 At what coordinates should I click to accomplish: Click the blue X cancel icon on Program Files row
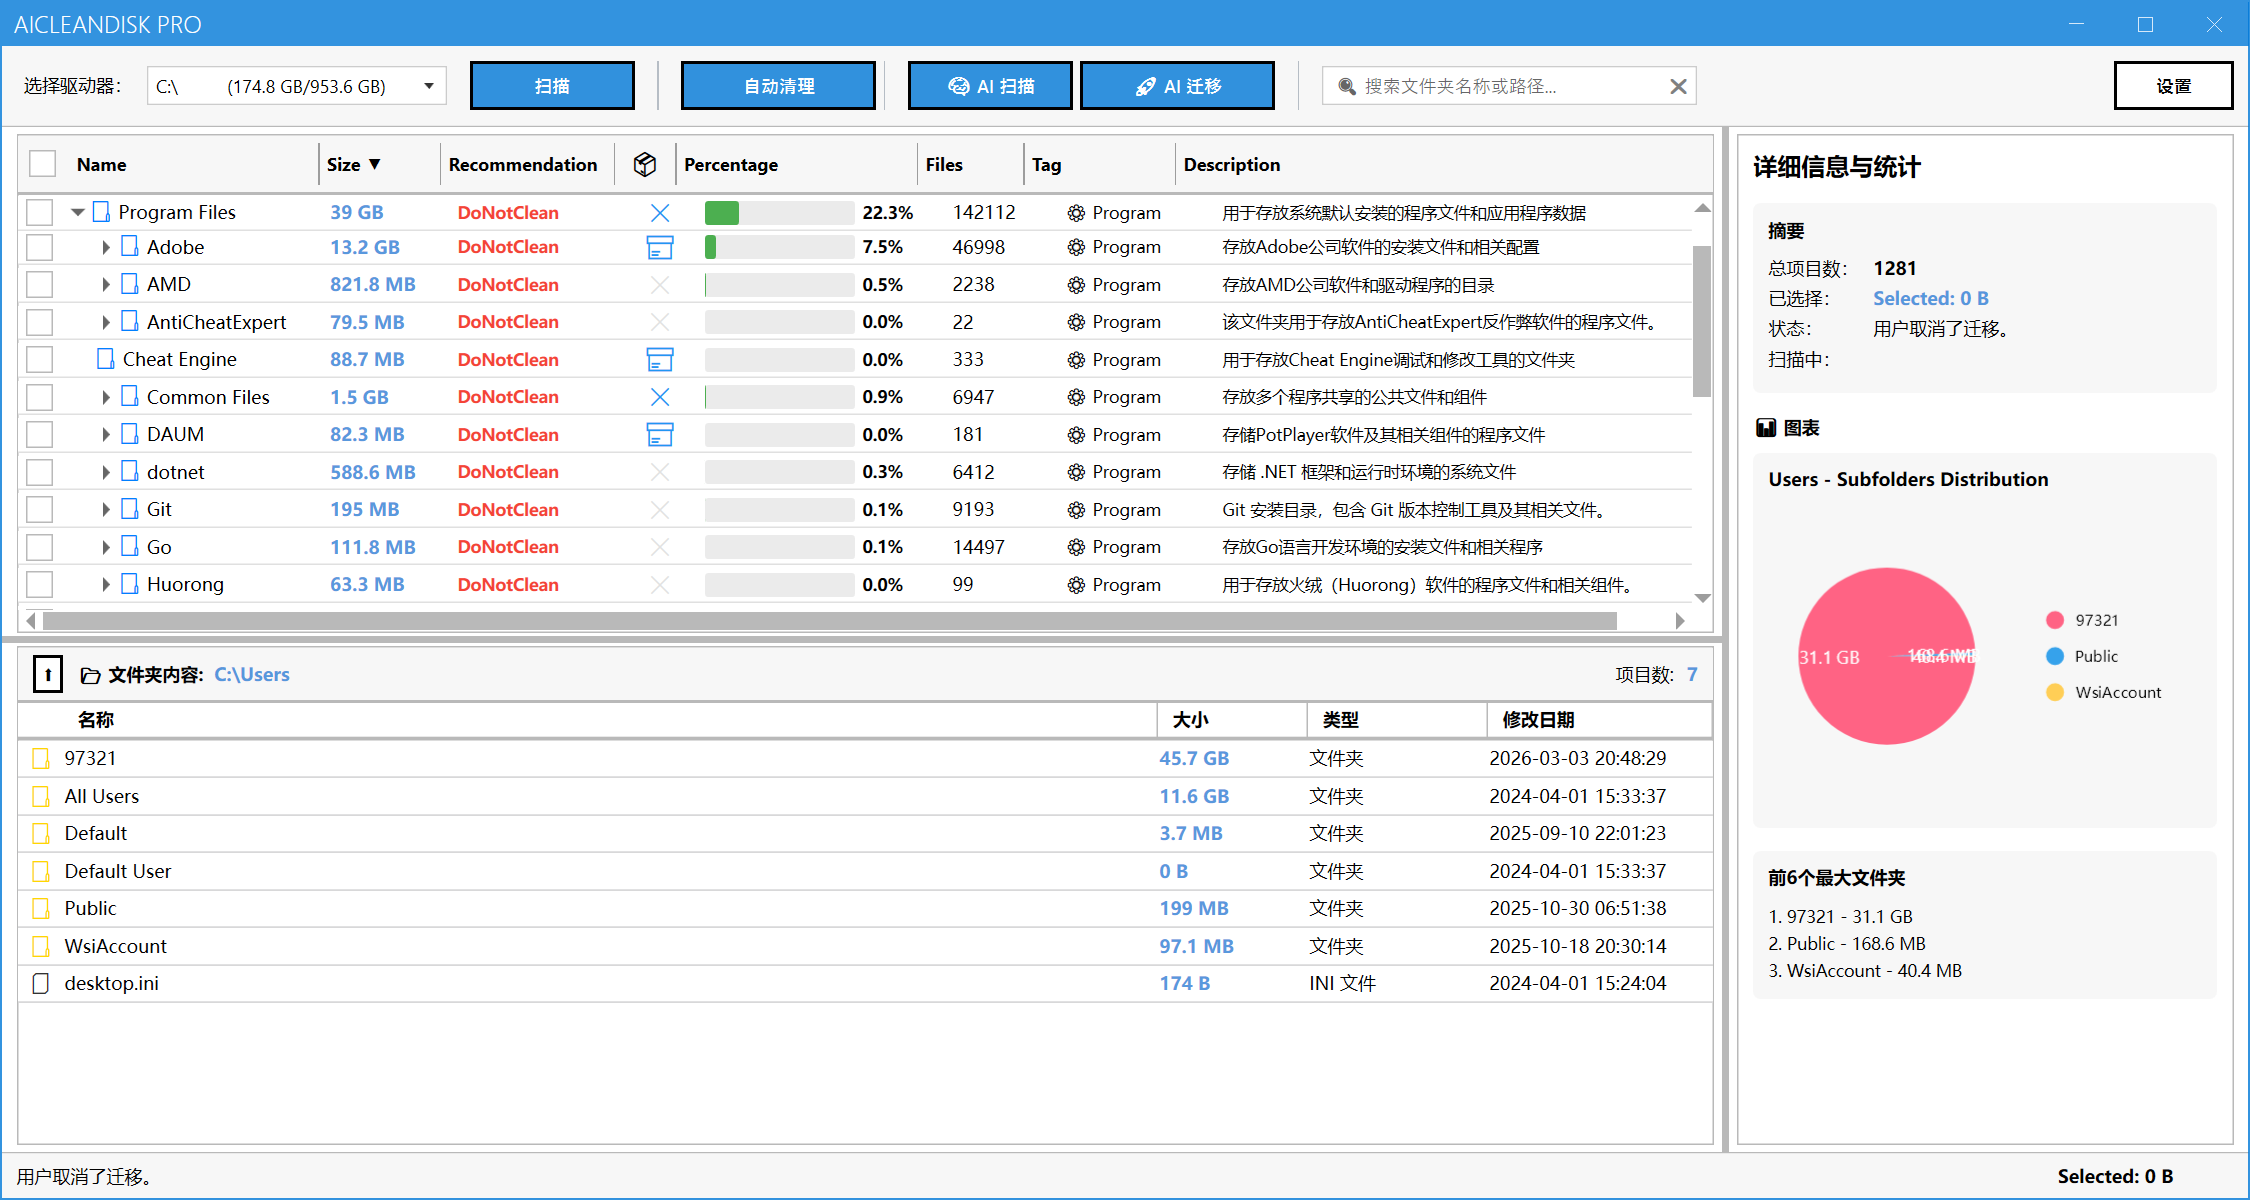[659, 212]
